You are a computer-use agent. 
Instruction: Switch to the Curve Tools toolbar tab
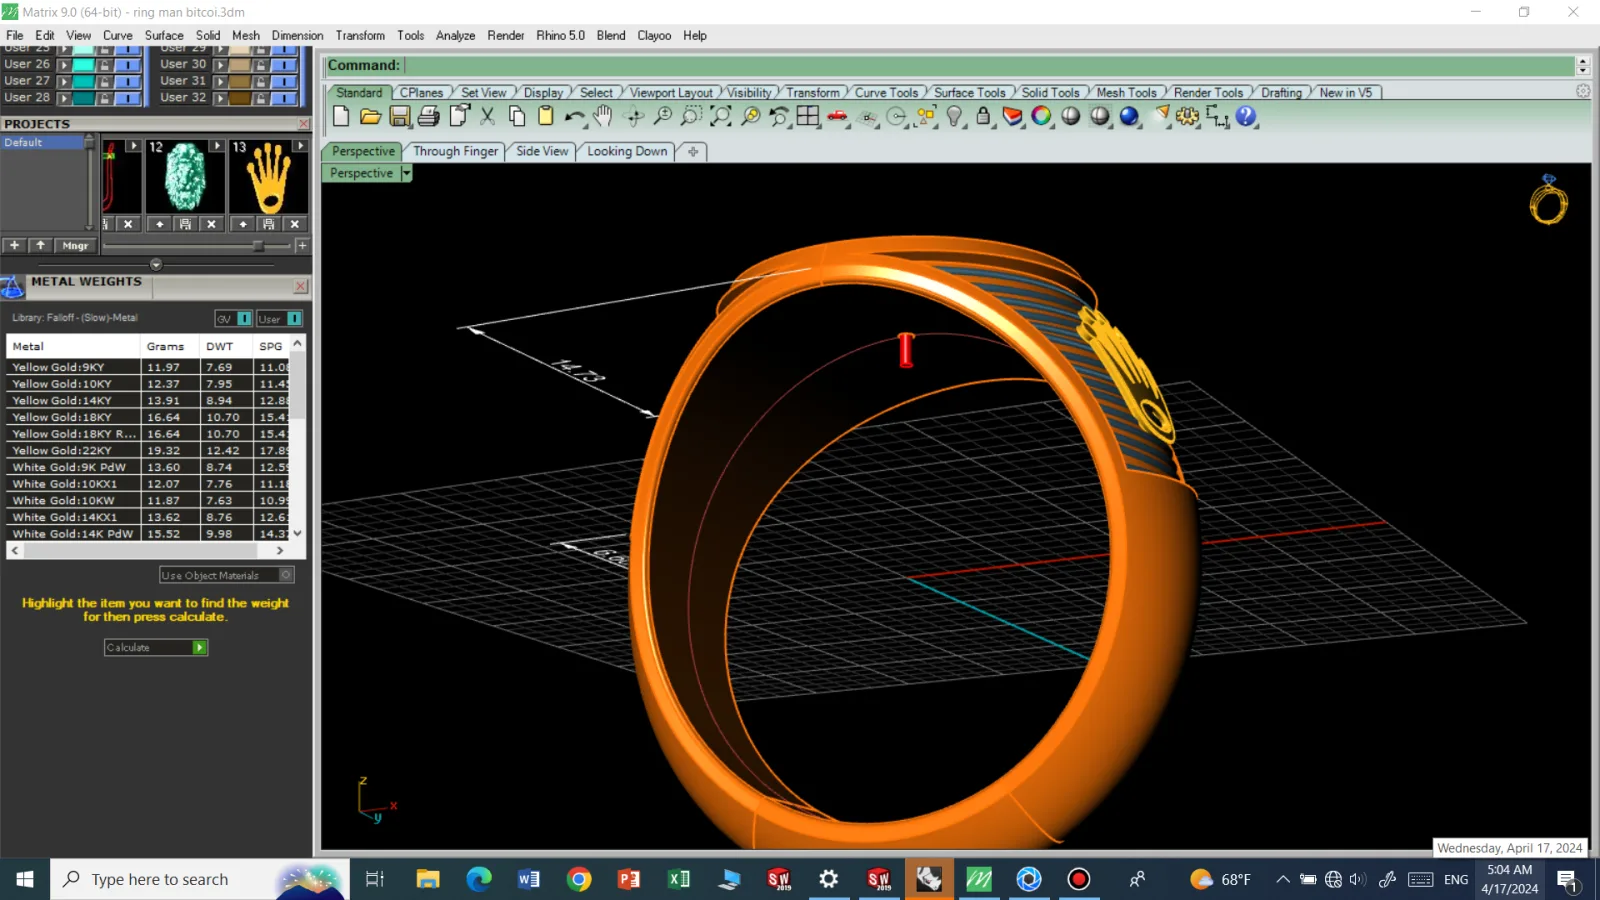click(886, 92)
